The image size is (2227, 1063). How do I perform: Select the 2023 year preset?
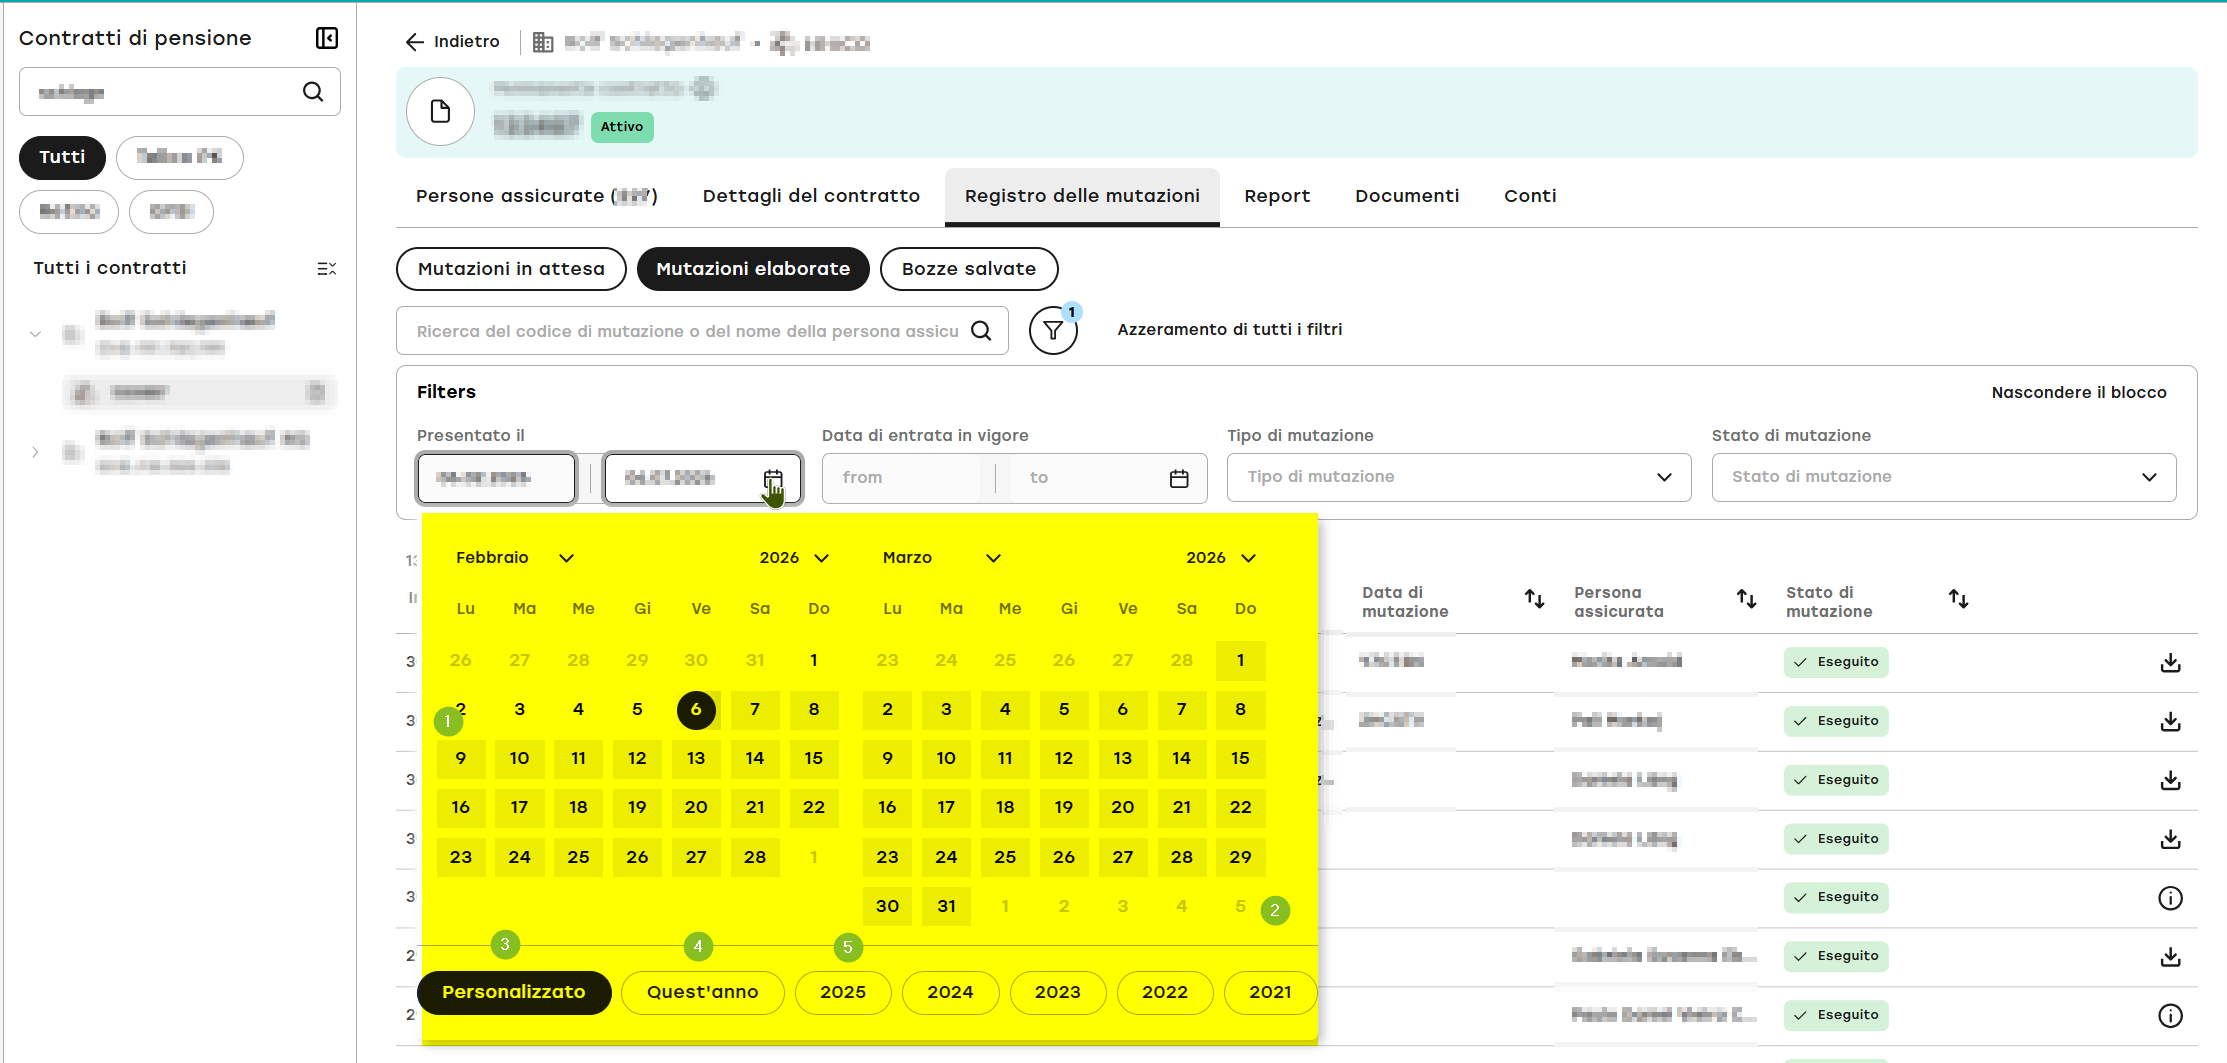(1058, 993)
